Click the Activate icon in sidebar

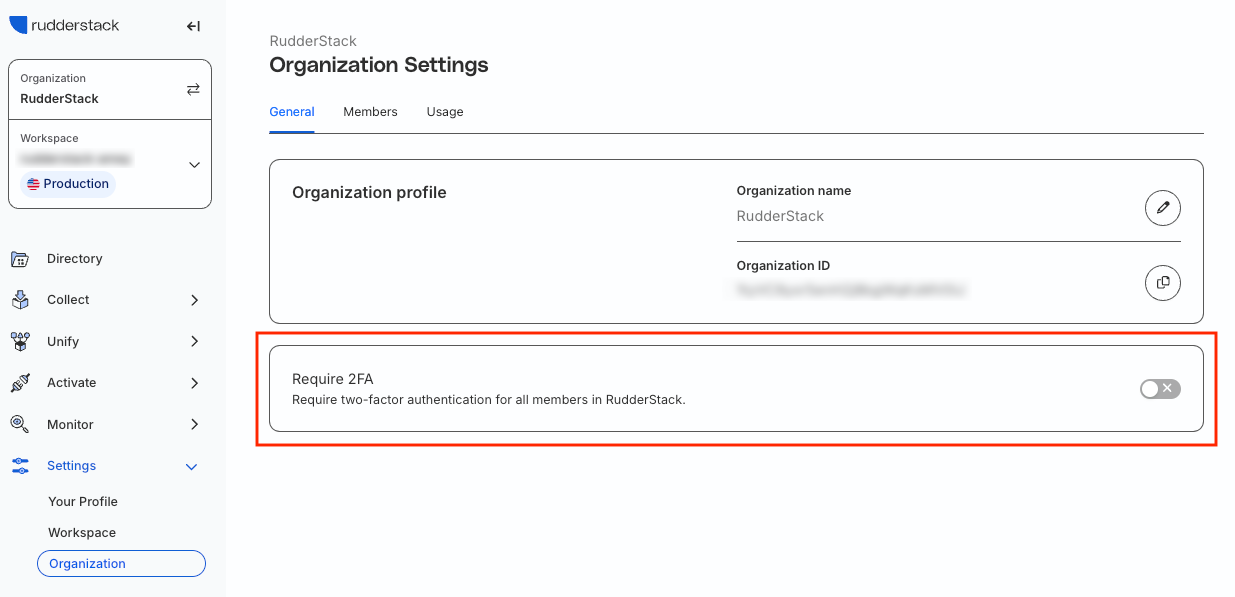pyautogui.click(x=19, y=383)
